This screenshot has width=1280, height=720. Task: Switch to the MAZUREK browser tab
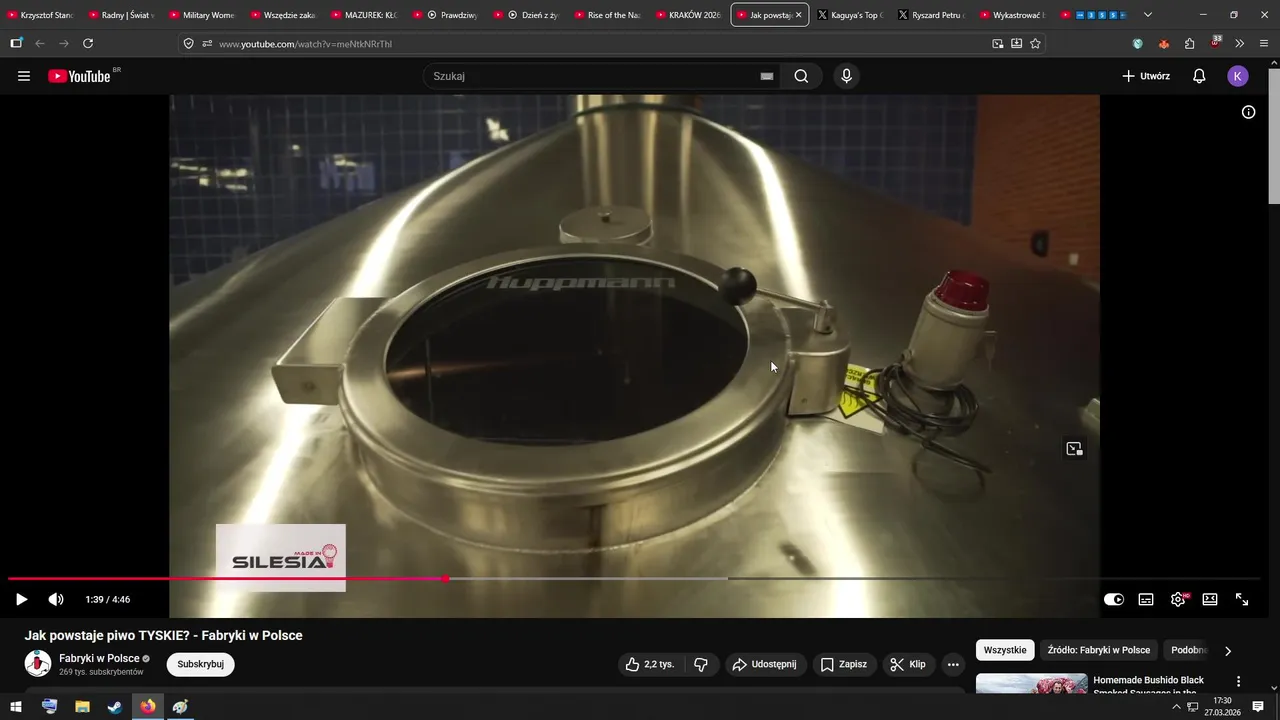tap(364, 15)
